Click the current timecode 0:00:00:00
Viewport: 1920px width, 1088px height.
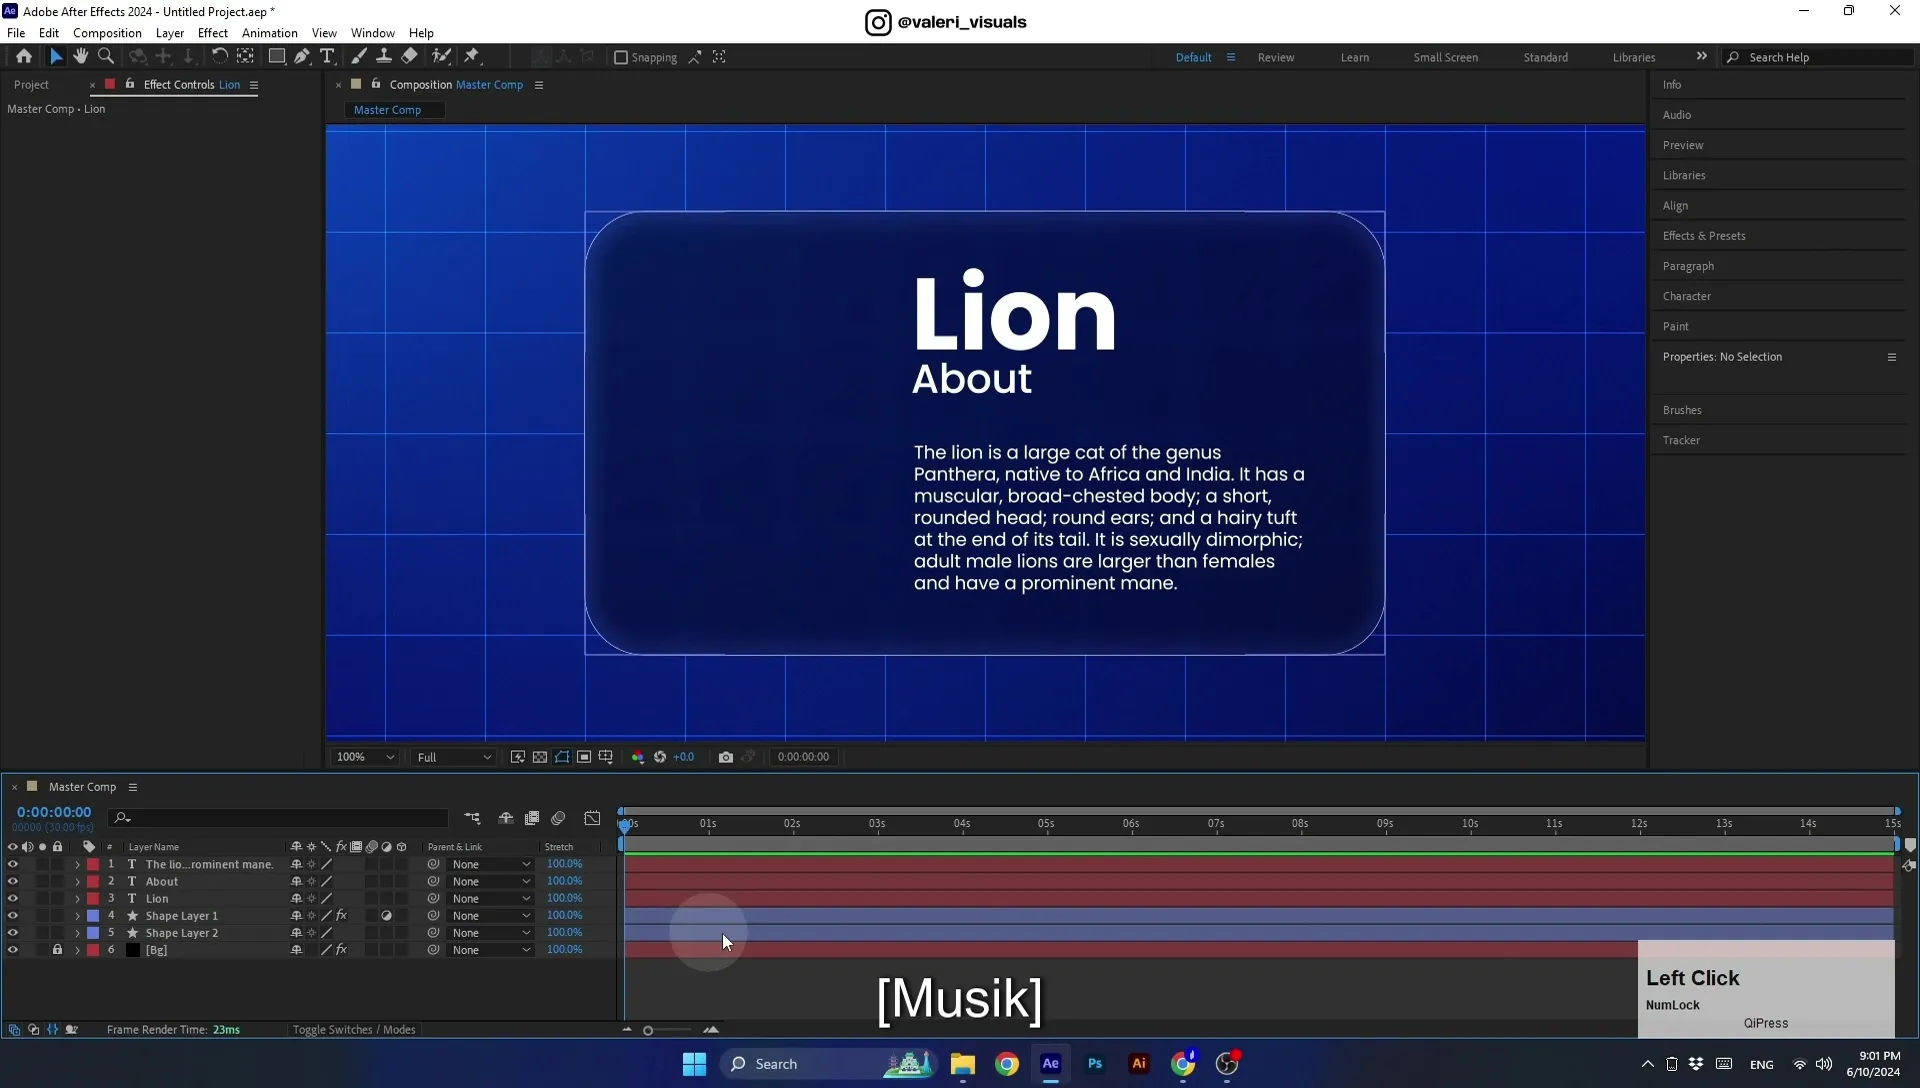pyautogui.click(x=54, y=812)
